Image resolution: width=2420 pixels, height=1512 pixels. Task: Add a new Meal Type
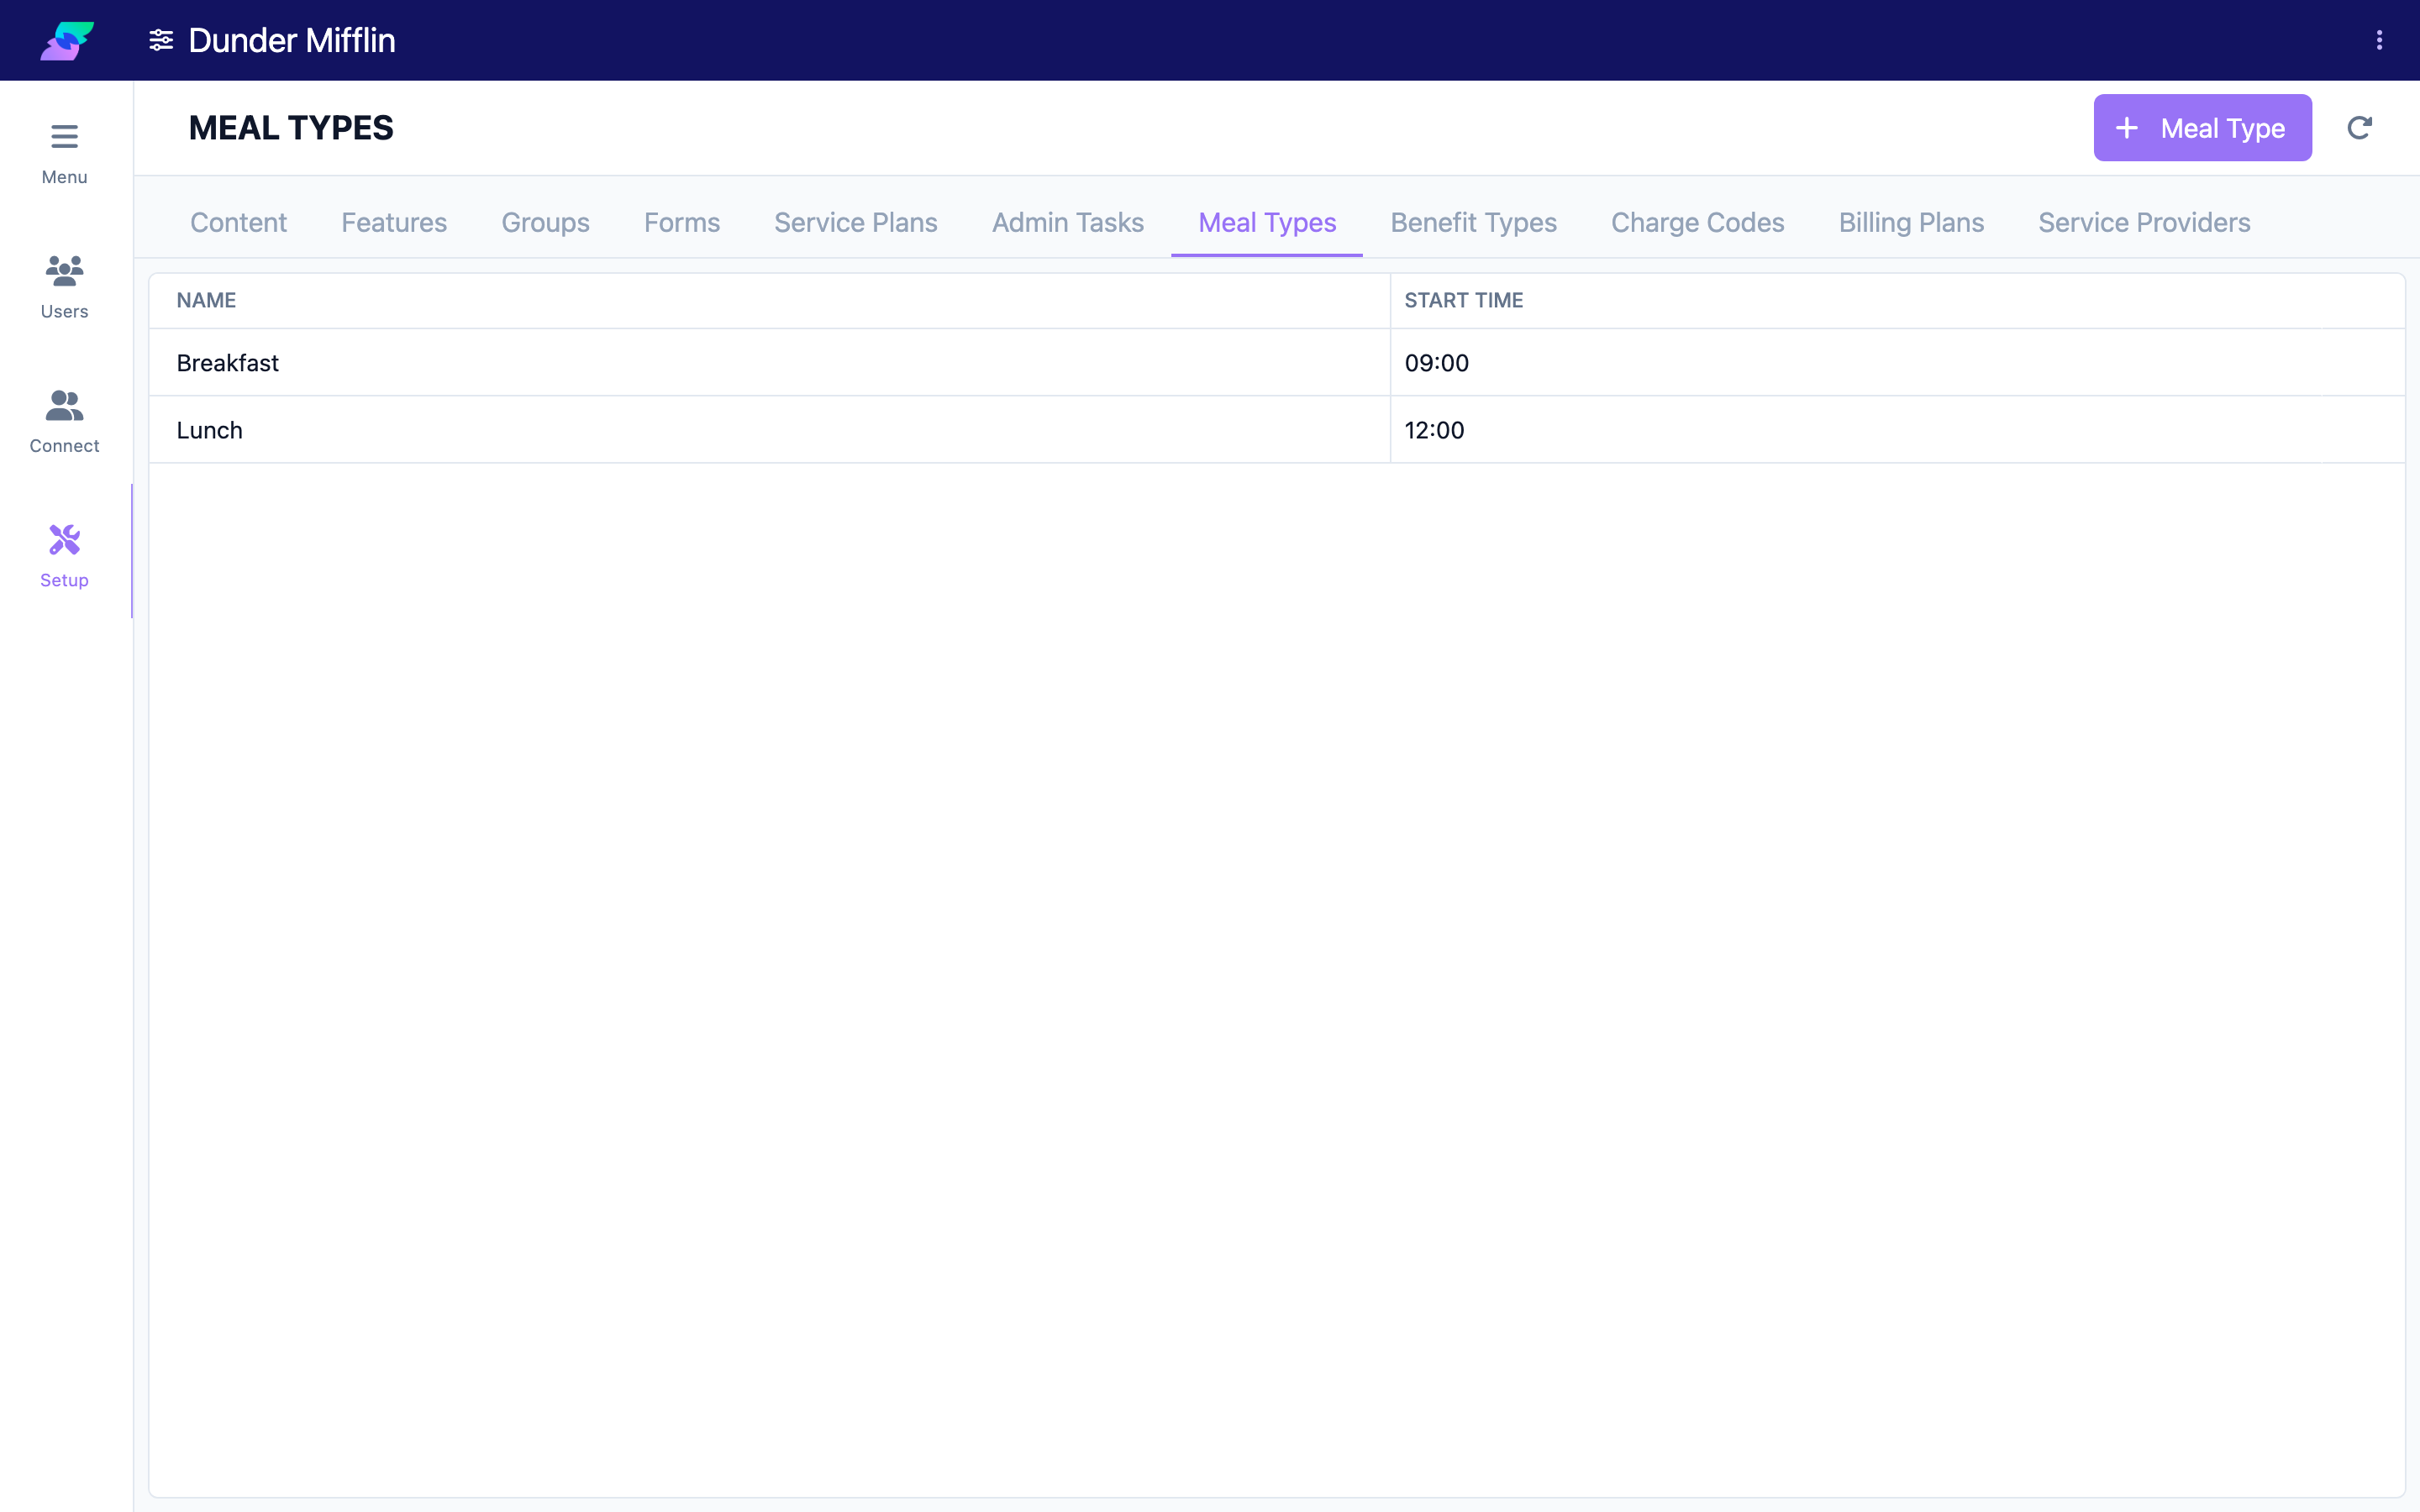coord(2202,128)
